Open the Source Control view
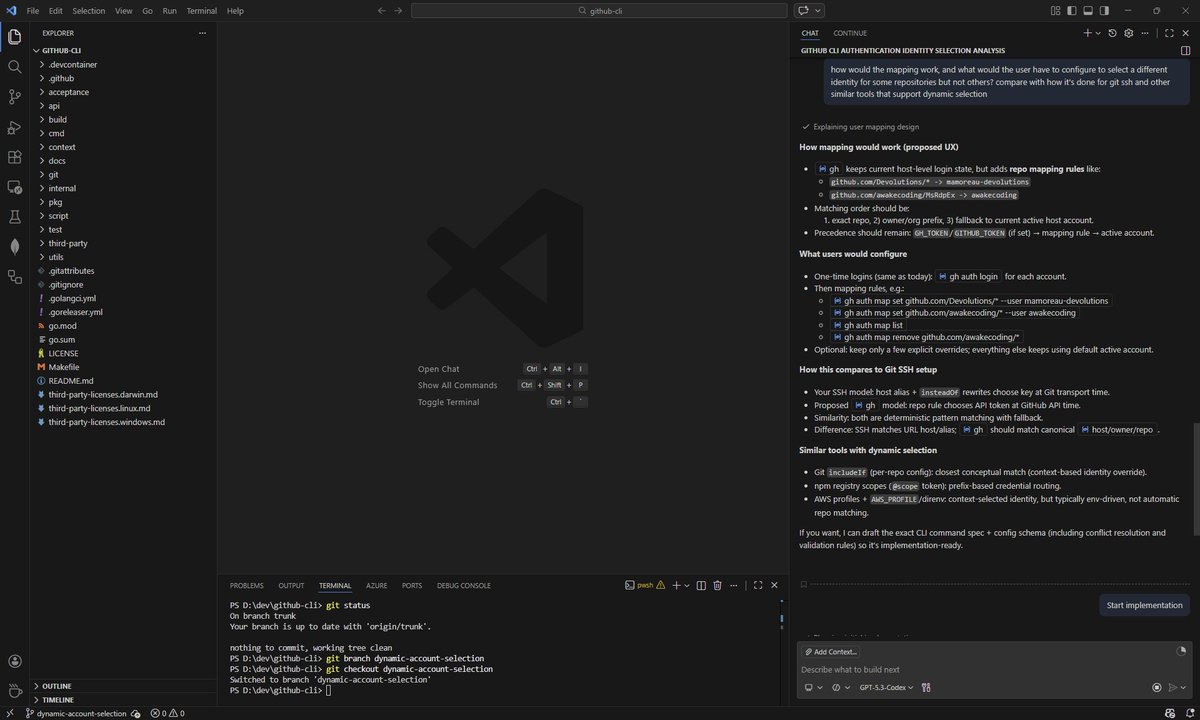The width and height of the screenshot is (1200, 720). [14, 97]
